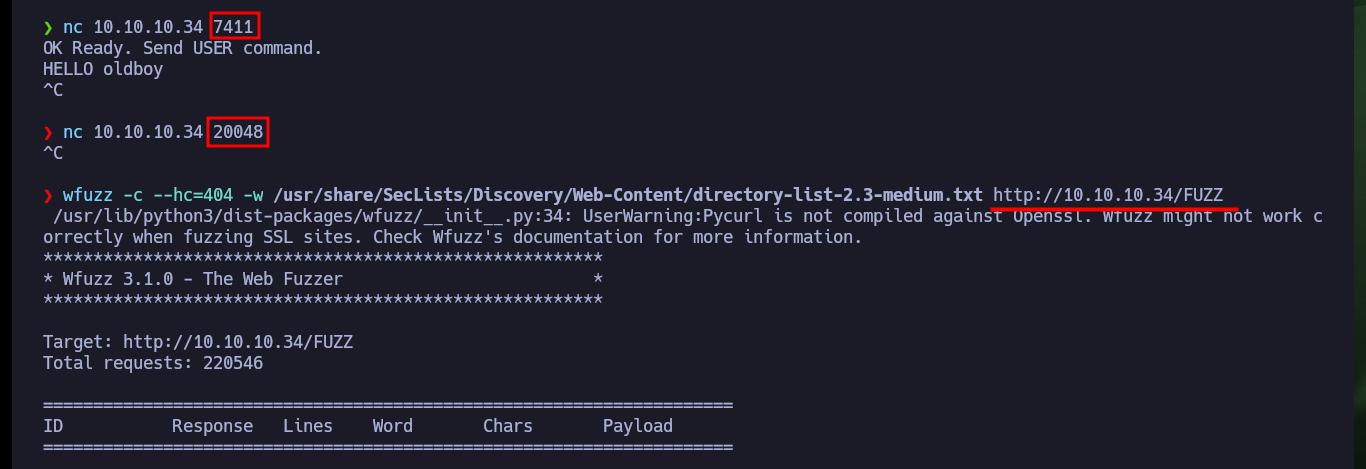Click the green prompt arrow before first nc

pyautogui.click(x=48, y=27)
